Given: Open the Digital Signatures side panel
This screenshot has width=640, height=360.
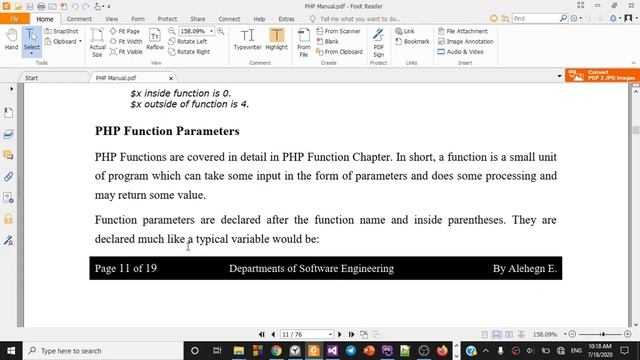Looking at the screenshot, I should 8,240.
